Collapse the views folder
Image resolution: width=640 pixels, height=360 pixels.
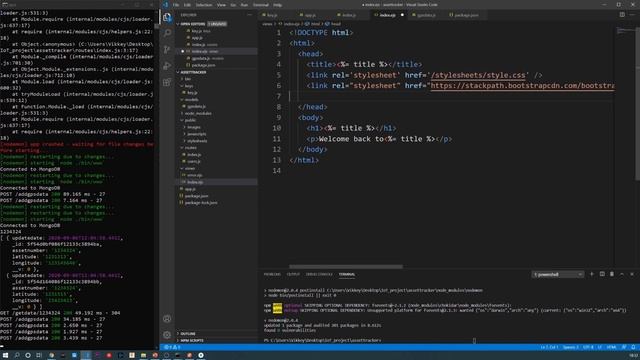[189, 168]
